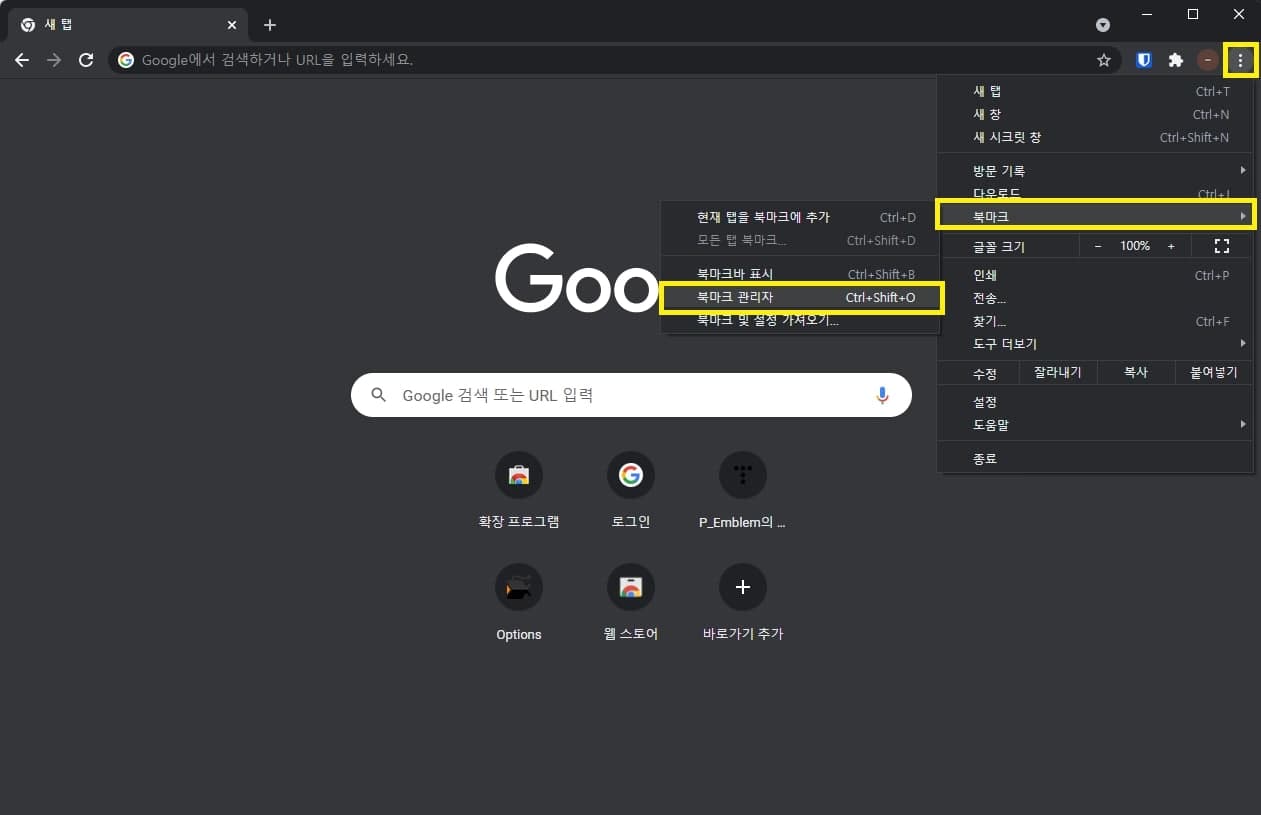Increase zoom with the plus control
1261x815 pixels.
click(x=1171, y=245)
